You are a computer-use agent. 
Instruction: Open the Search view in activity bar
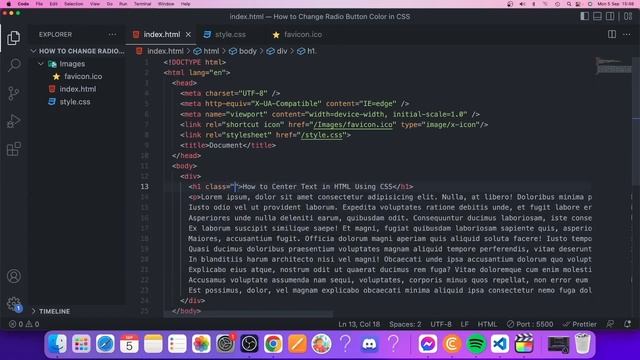pos(14,65)
